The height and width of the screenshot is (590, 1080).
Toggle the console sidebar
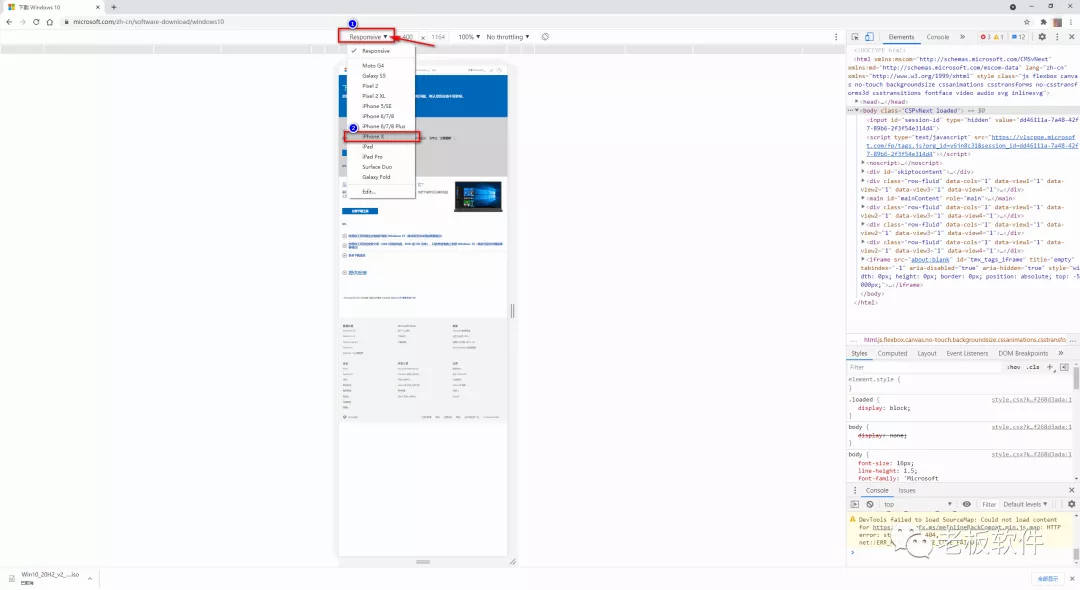[856, 503]
